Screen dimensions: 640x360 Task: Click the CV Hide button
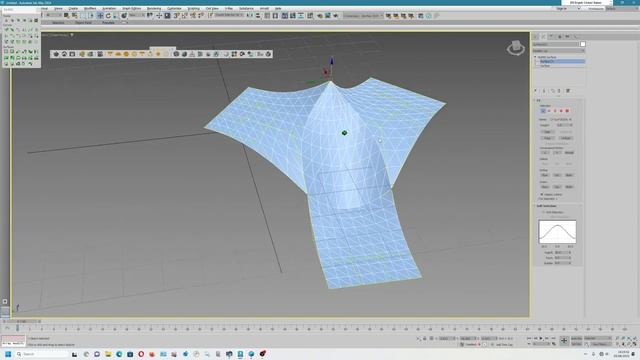click(x=547, y=132)
